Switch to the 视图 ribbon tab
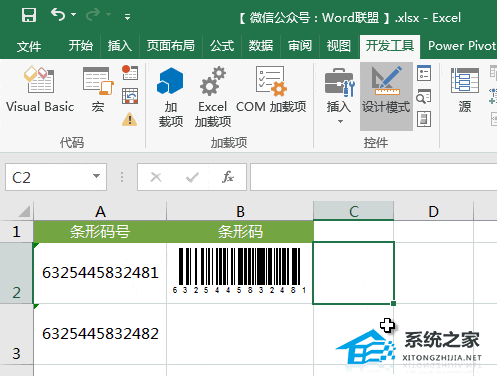 [x=339, y=46]
